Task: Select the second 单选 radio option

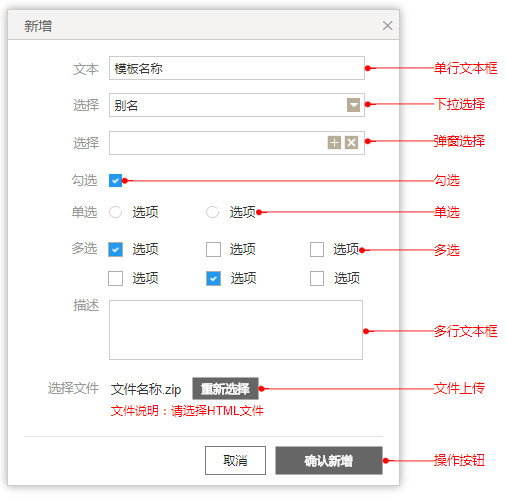Action: point(212,212)
